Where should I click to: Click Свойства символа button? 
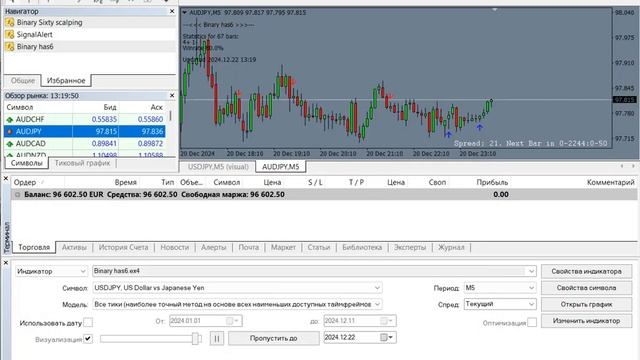point(587,288)
